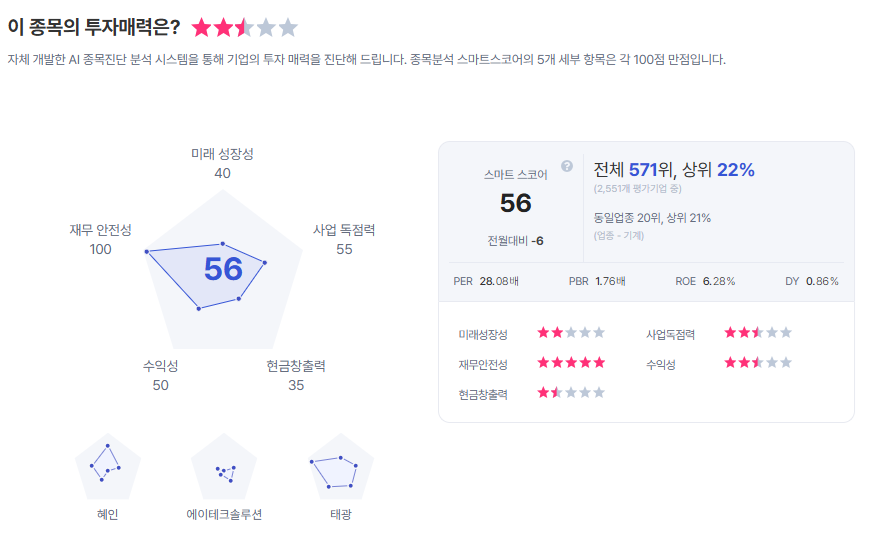871x539 pixels.
Task: Click the 재무안전성 five-star rating
Action: [x=571, y=363]
